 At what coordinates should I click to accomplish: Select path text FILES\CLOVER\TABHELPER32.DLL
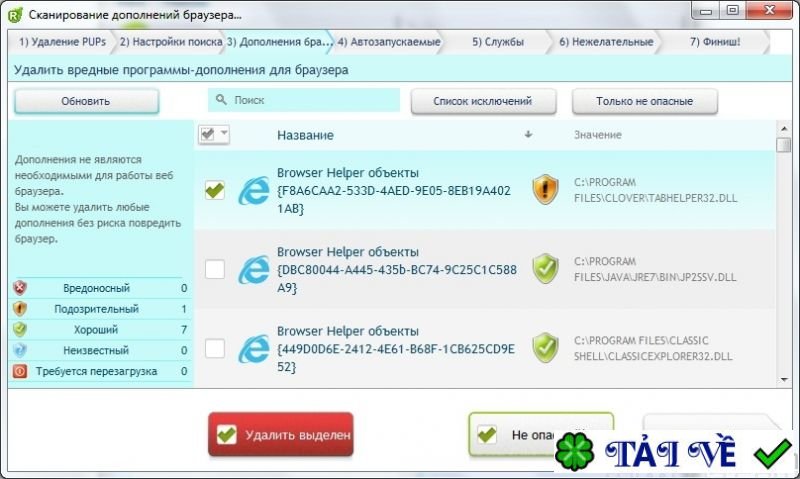tap(656, 198)
